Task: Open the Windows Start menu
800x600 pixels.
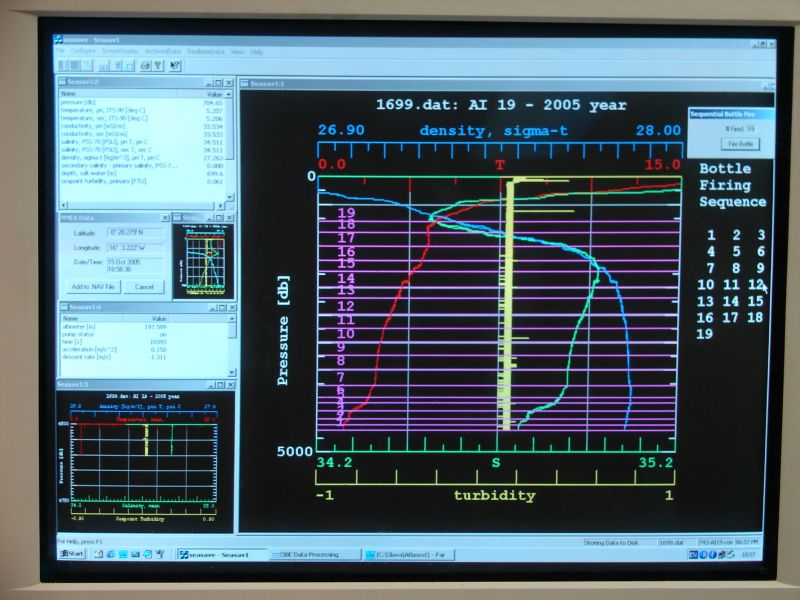Action: click(x=71, y=553)
